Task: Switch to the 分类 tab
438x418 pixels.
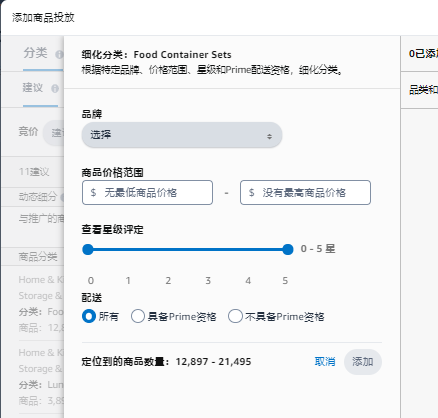Action: (35, 53)
